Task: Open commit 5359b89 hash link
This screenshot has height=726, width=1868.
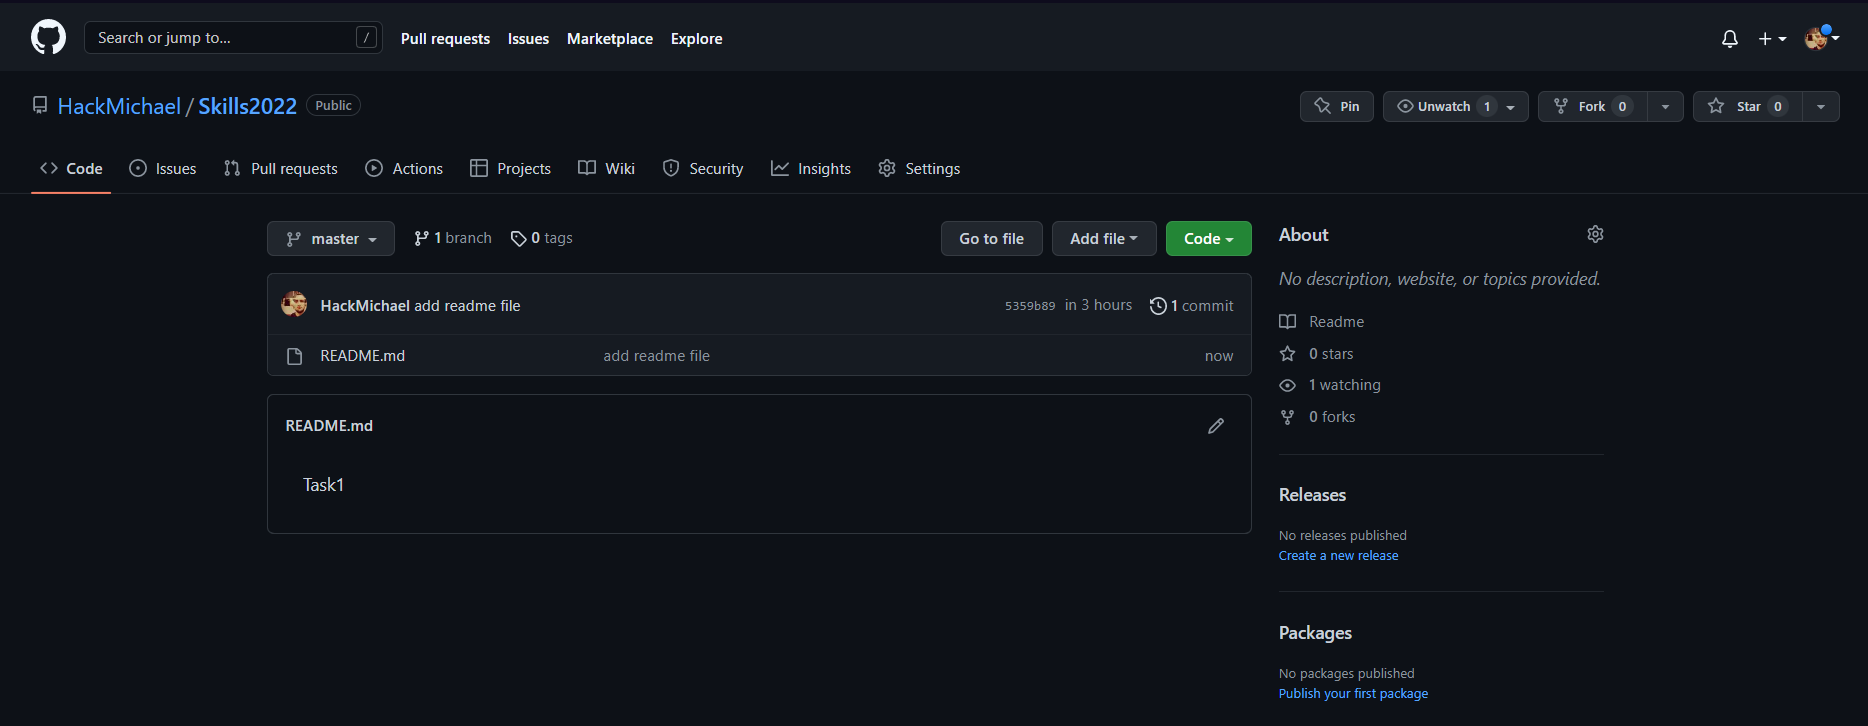Action: [1030, 306]
